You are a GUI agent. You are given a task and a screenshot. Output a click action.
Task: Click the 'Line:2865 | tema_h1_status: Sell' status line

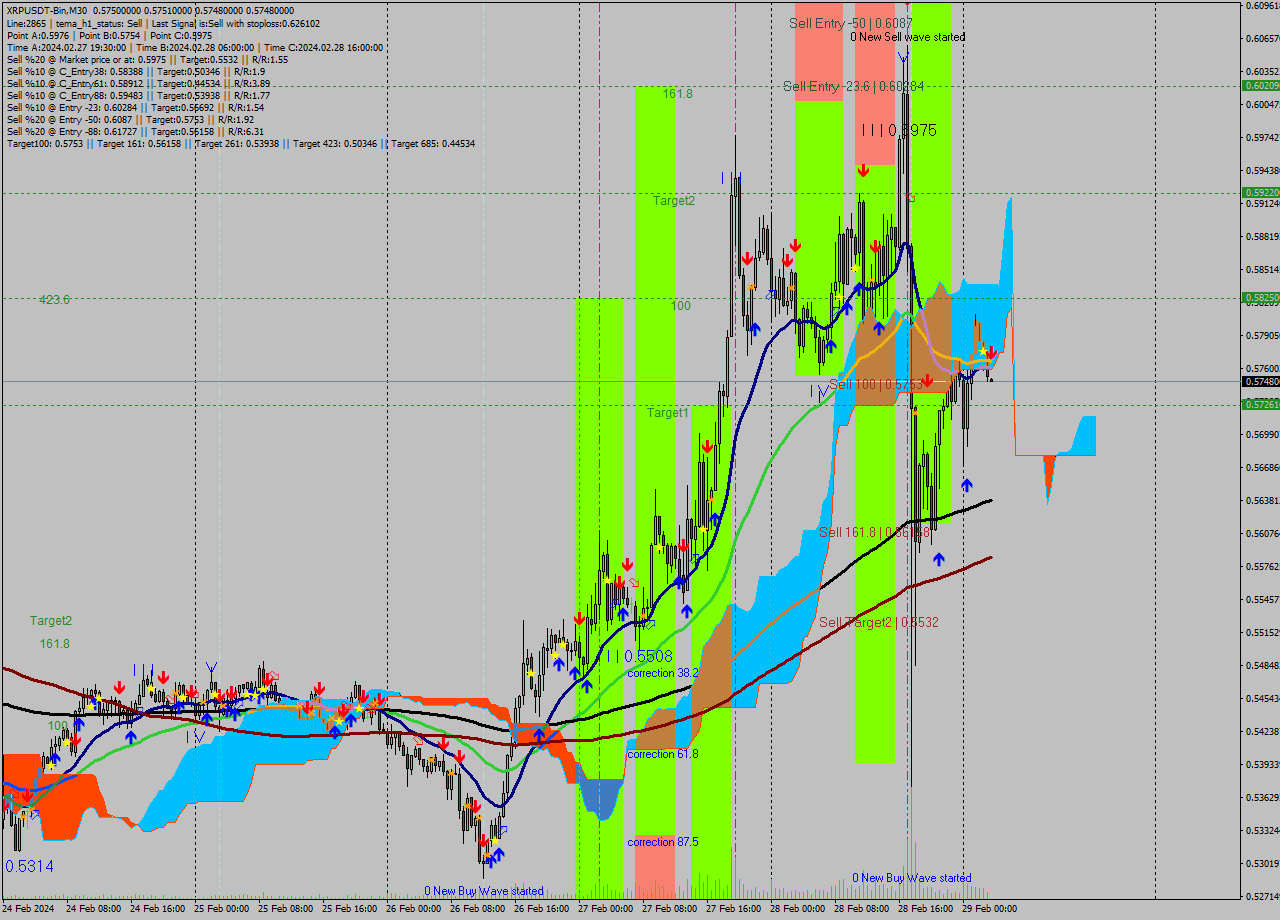click(x=163, y=23)
